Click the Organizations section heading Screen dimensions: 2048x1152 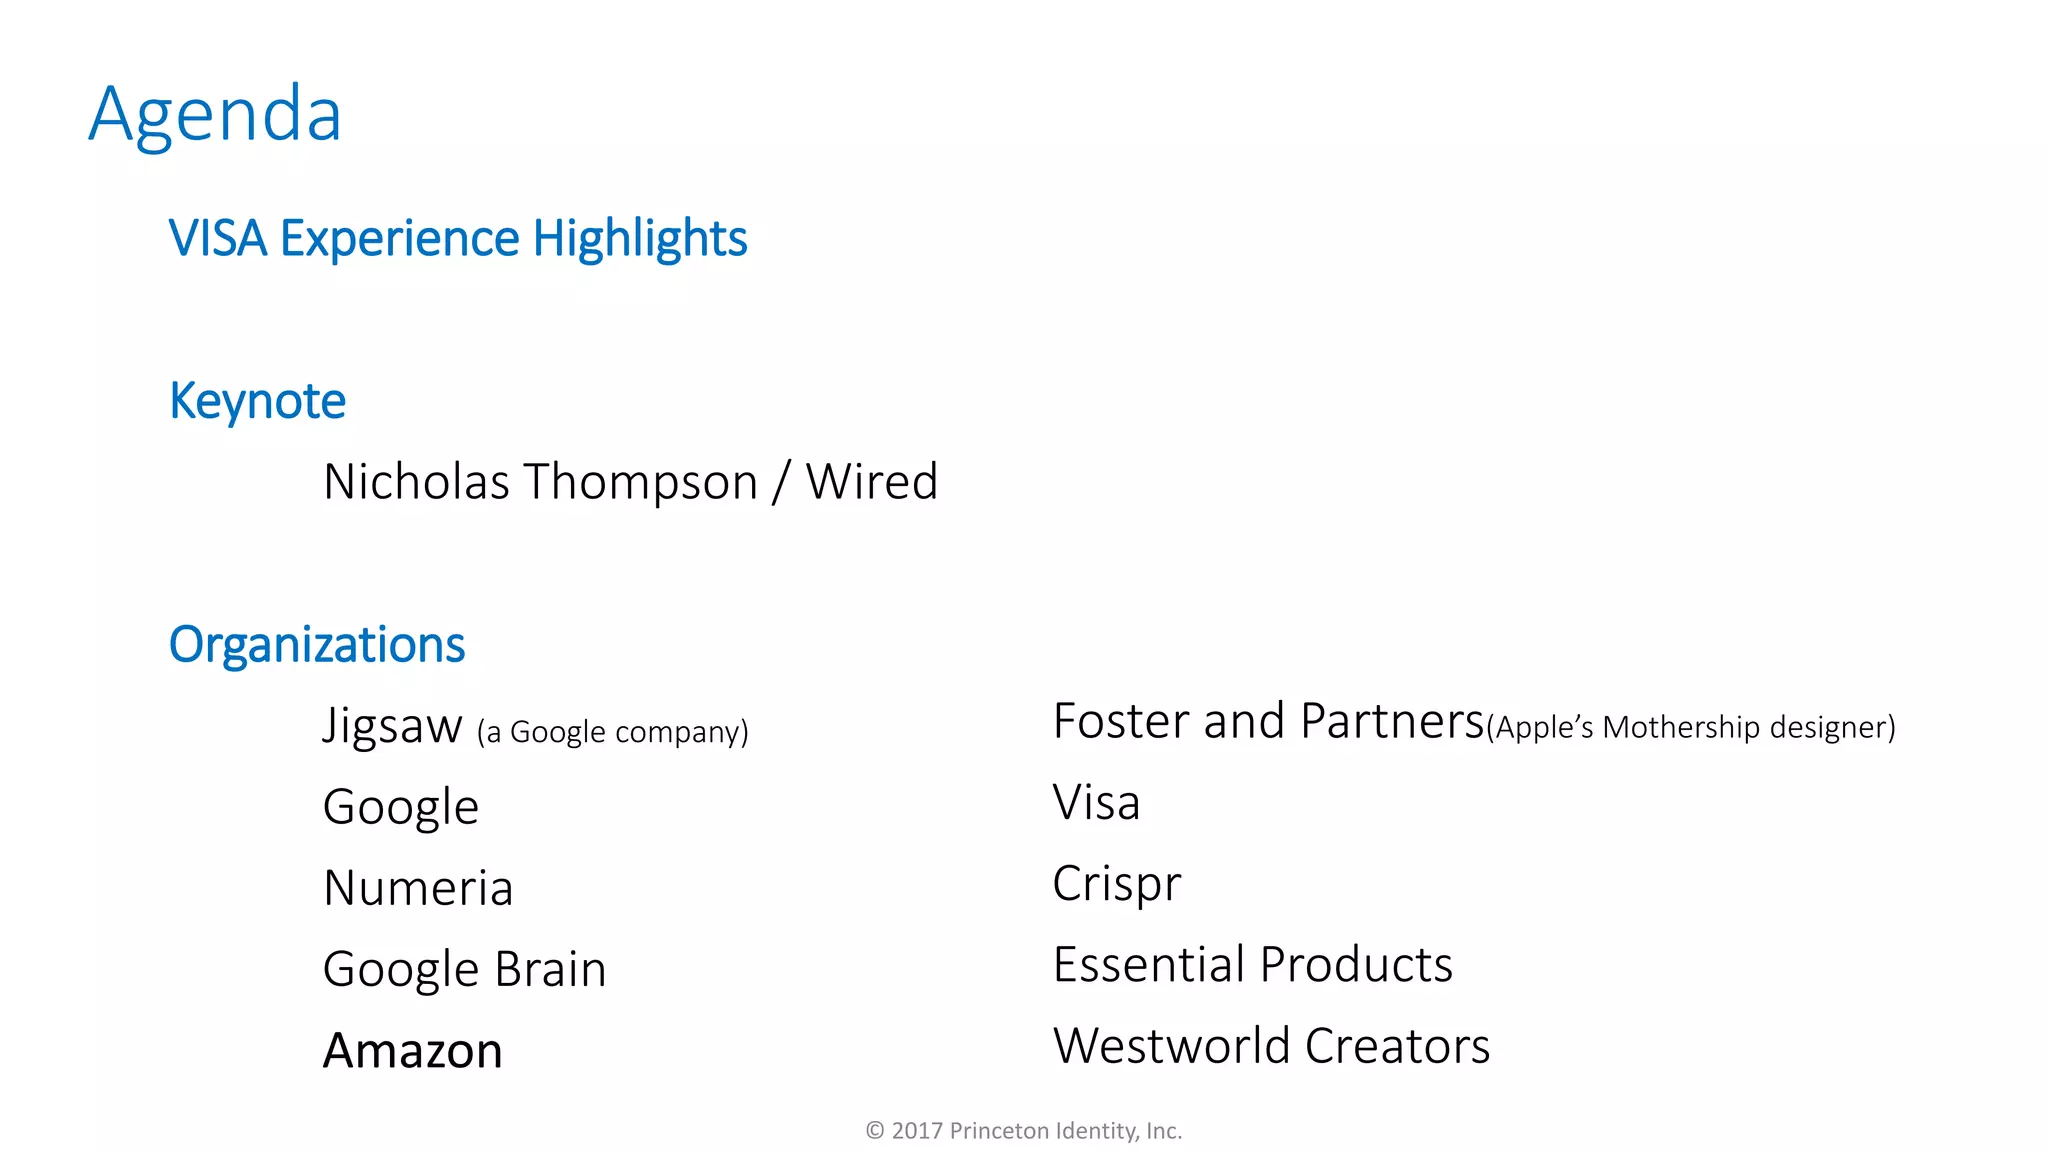point(316,645)
